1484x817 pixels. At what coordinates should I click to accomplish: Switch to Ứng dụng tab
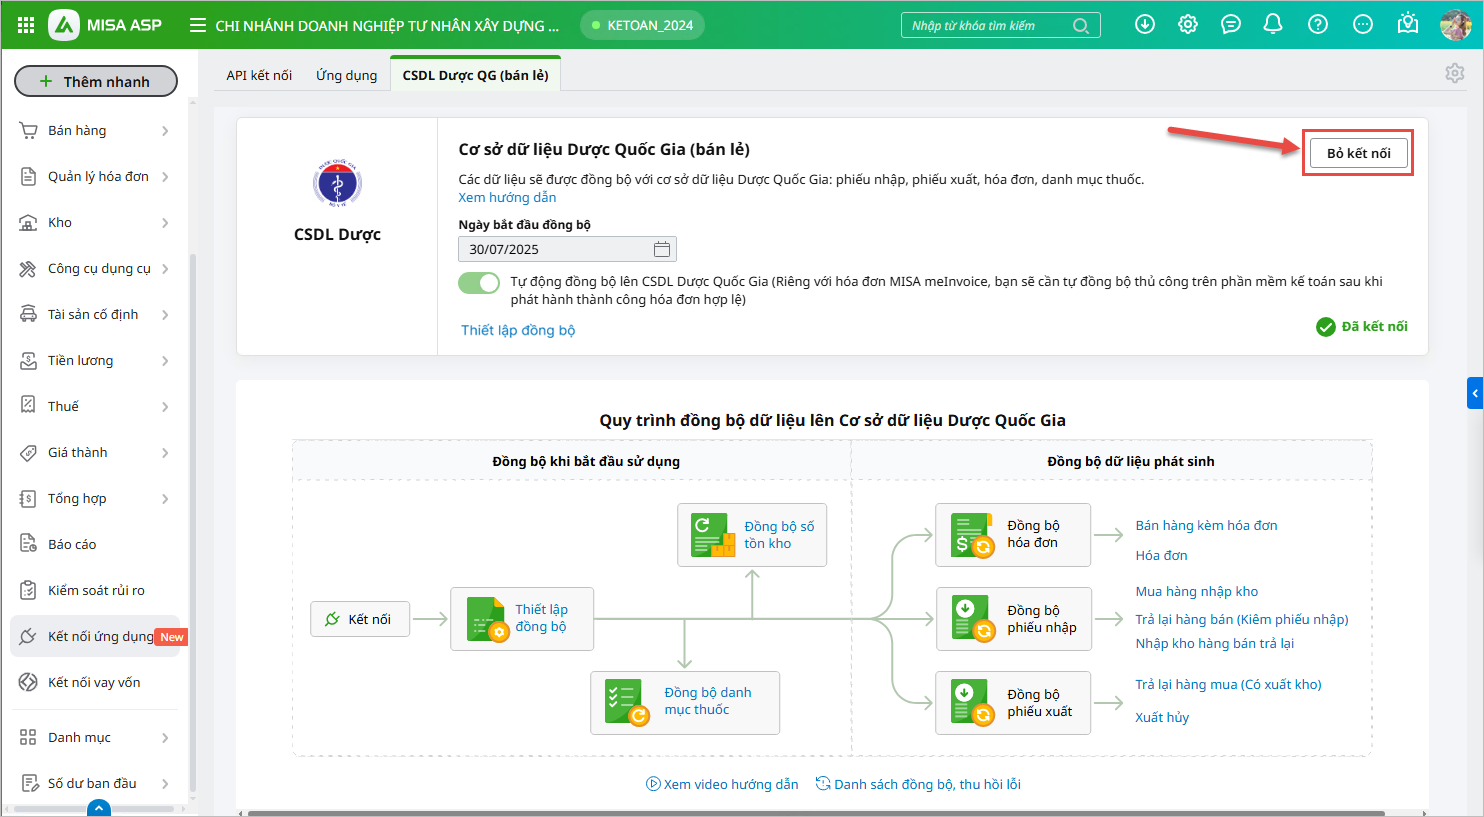347,75
